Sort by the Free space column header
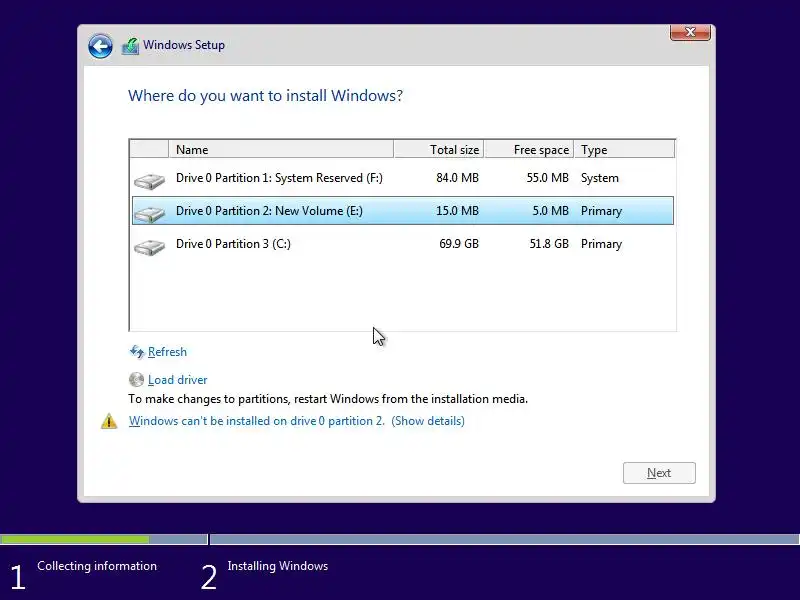Viewport: 800px width, 600px height. (x=529, y=149)
